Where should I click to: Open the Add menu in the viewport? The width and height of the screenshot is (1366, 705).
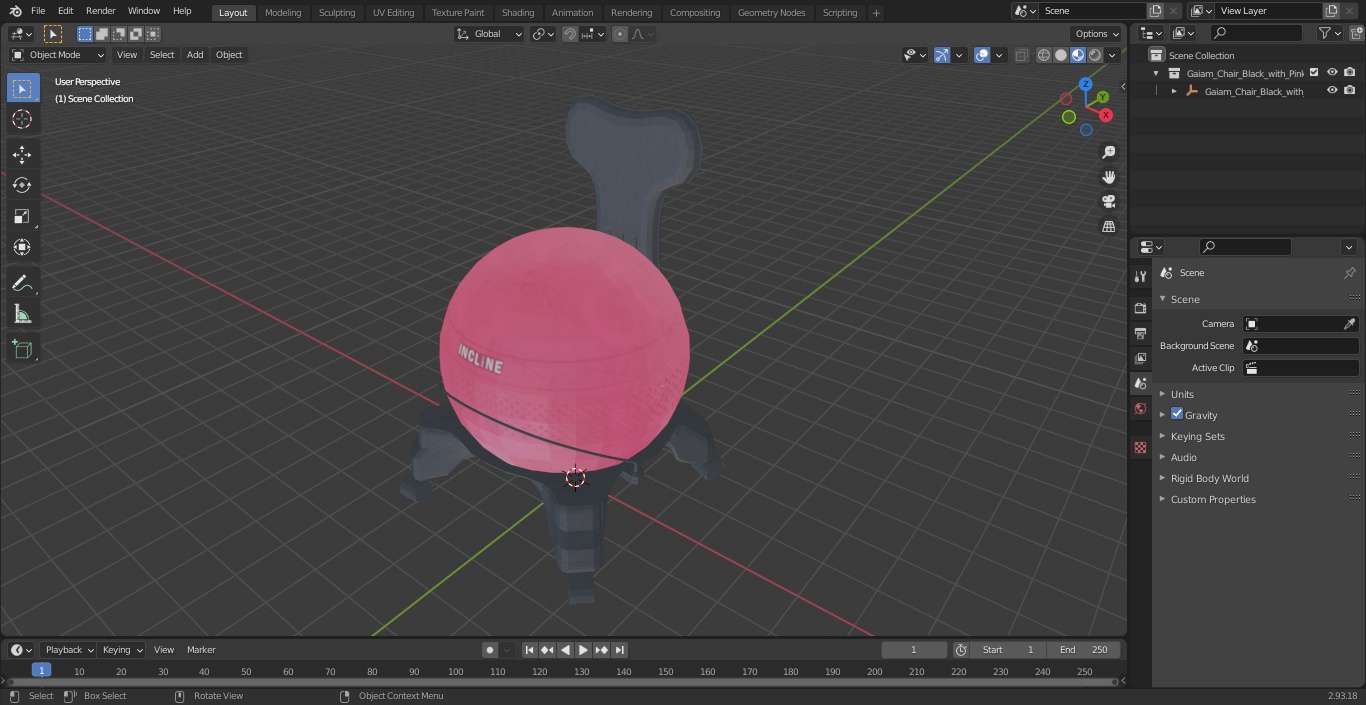(195, 55)
